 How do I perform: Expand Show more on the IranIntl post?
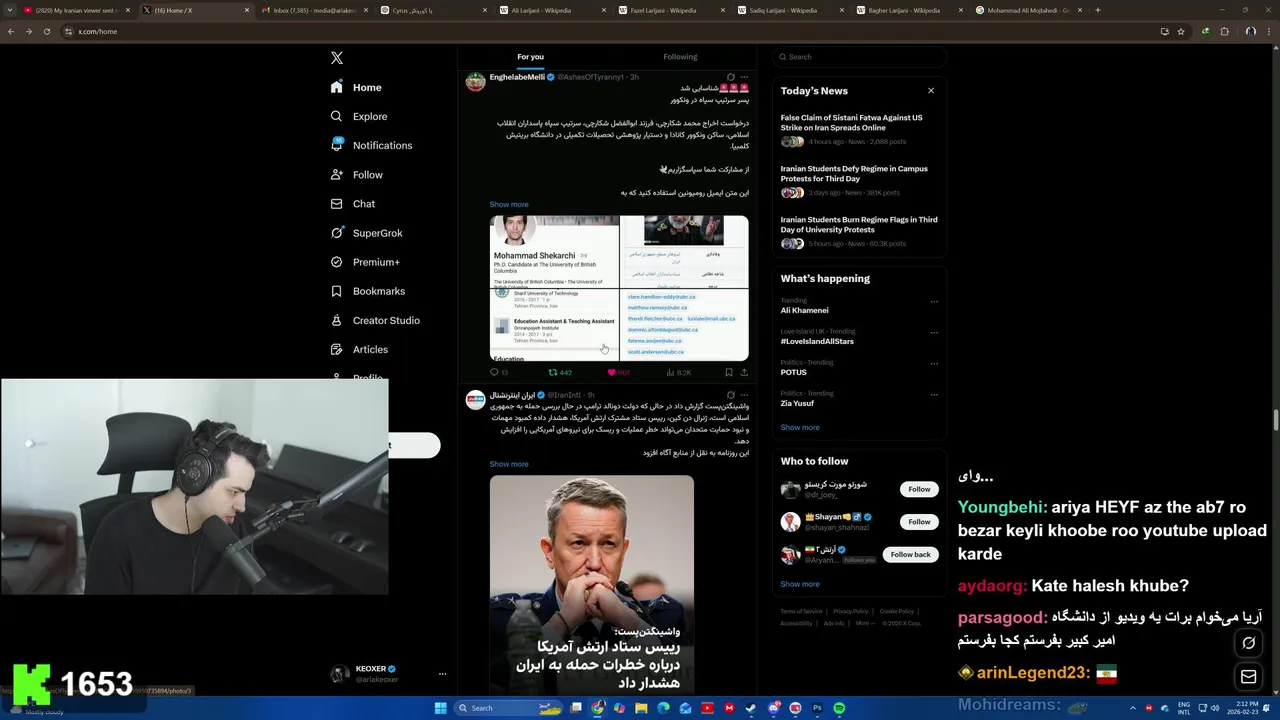click(x=509, y=464)
